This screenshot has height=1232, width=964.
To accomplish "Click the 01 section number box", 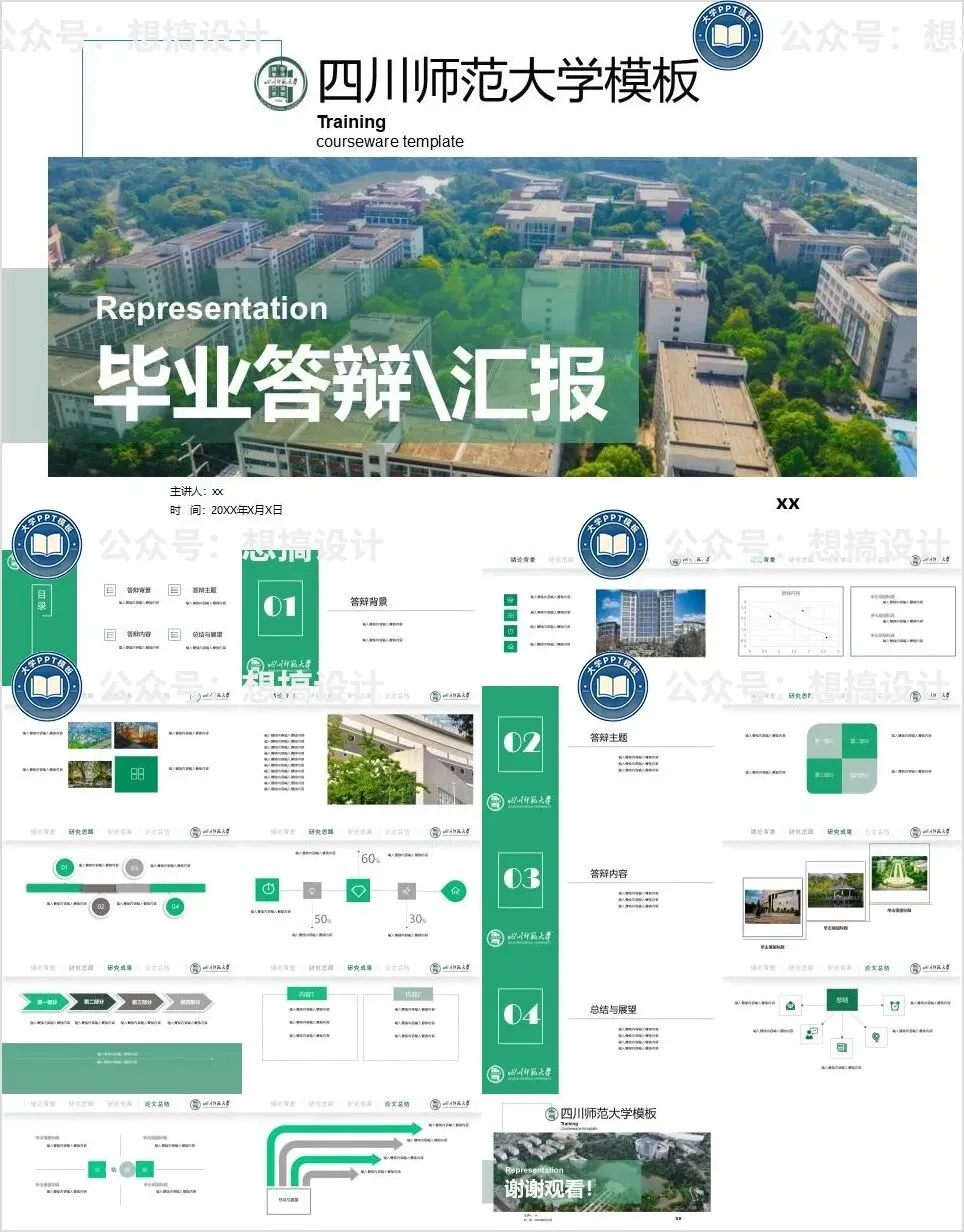I will [280, 606].
